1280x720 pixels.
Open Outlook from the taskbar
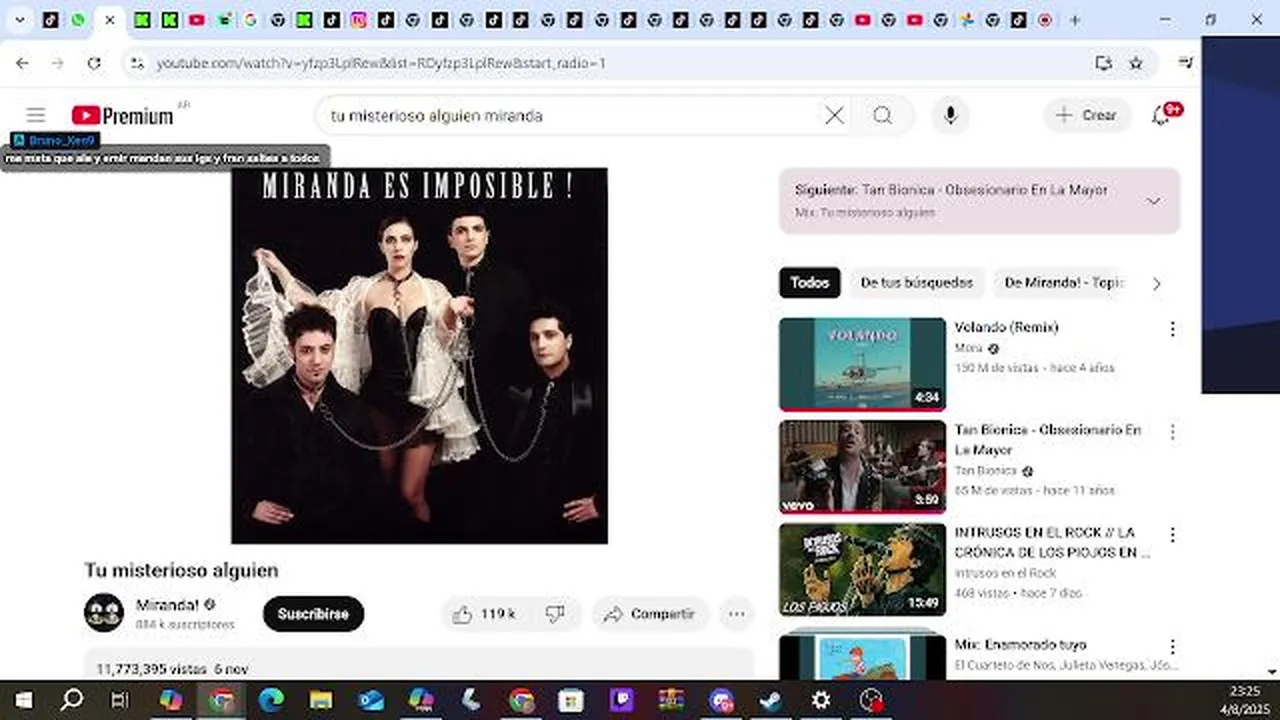[371, 700]
